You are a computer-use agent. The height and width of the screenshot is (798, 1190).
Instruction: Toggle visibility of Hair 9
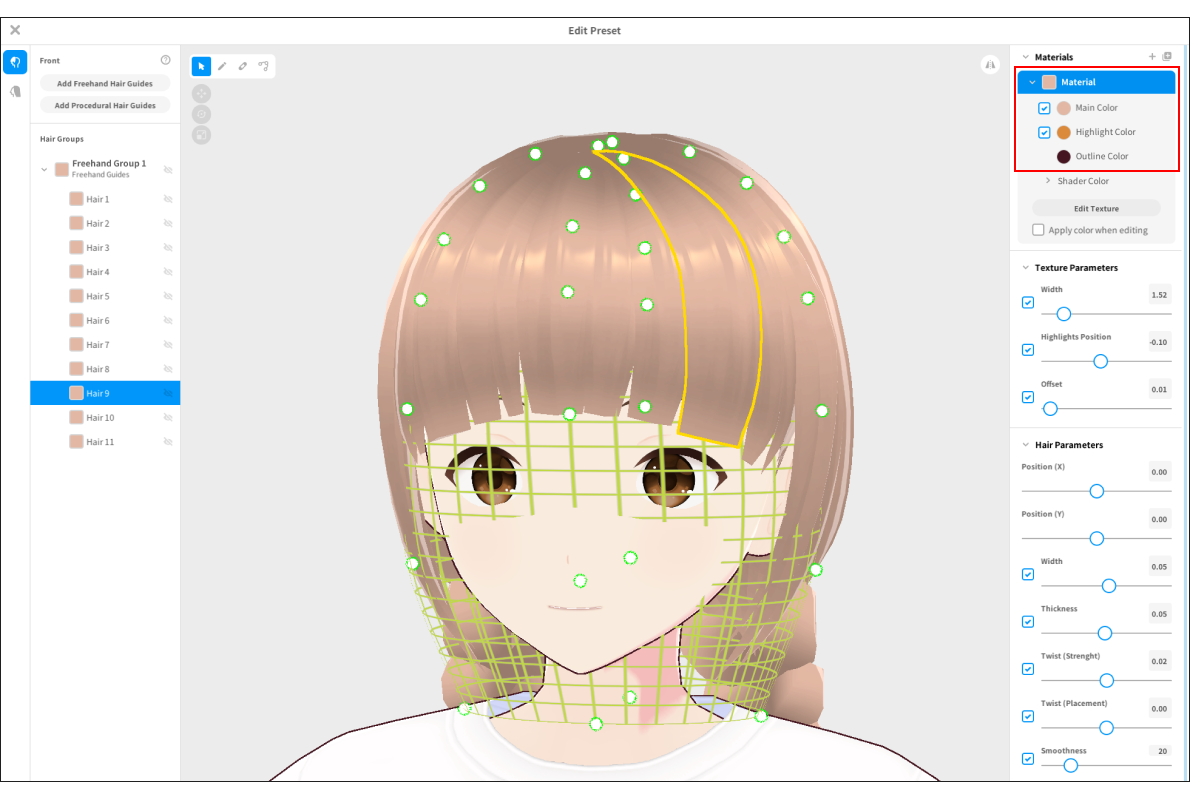pyautogui.click(x=167, y=393)
